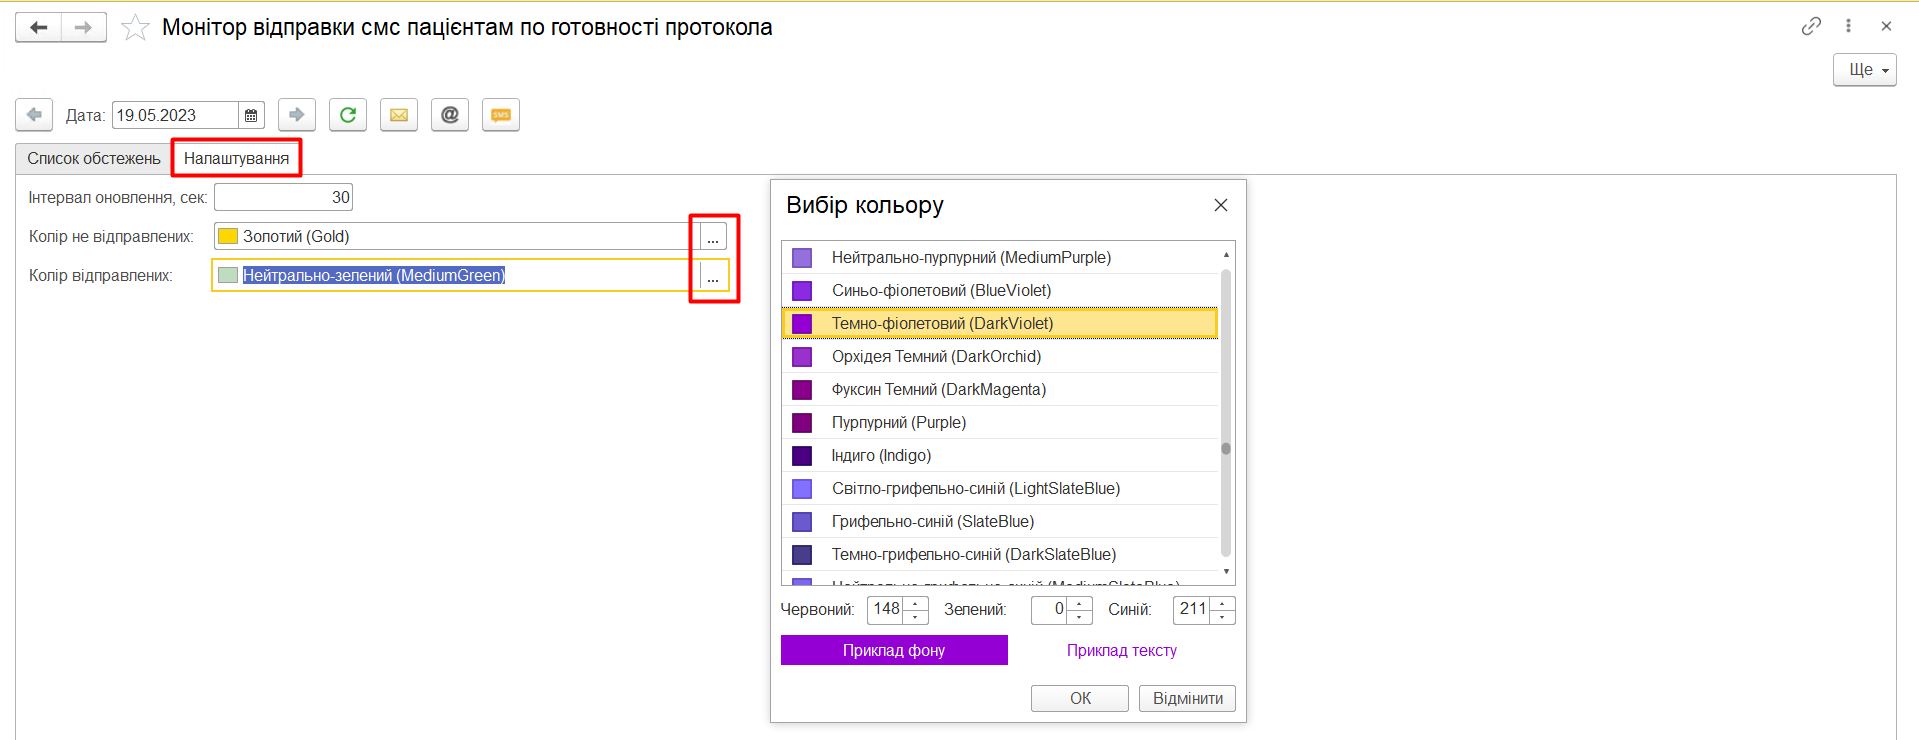
Task: Select the Налаштування tab
Action: (236, 159)
